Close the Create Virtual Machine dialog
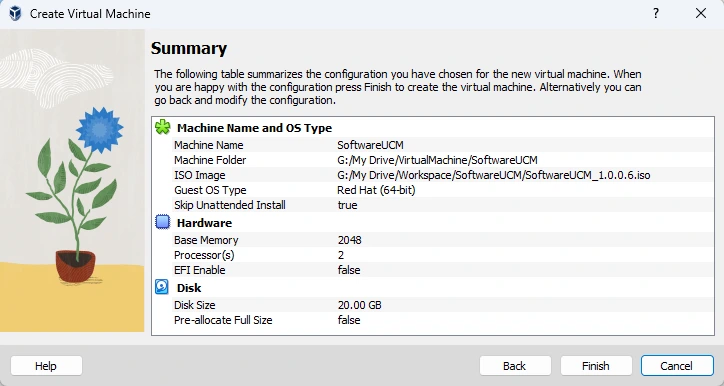The width and height of the screenshot is (724, 386). coord(700,13)
